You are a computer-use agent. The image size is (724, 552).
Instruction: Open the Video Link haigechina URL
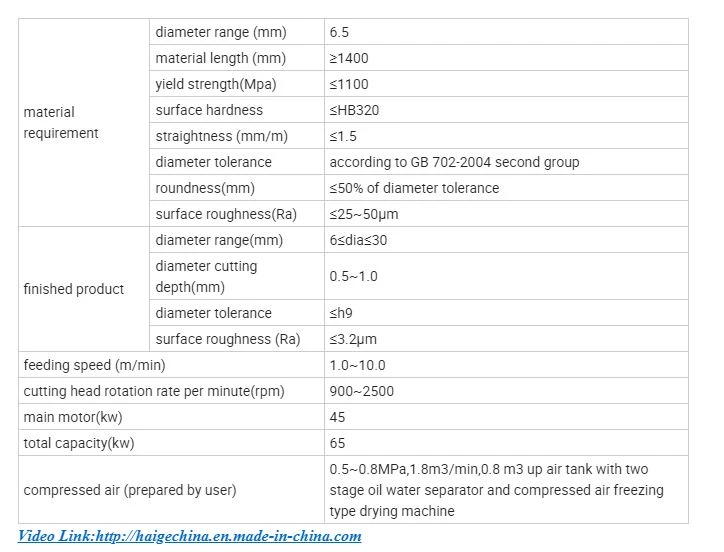(190, 536)
